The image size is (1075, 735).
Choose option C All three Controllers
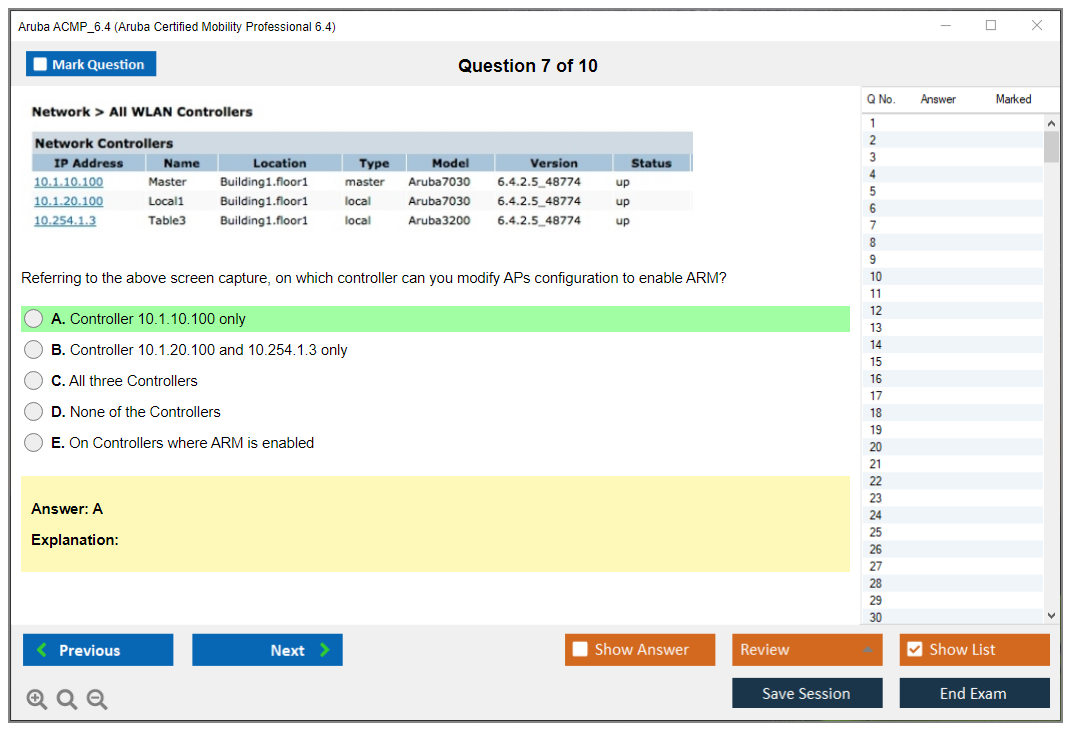click(x=34, y=381)
